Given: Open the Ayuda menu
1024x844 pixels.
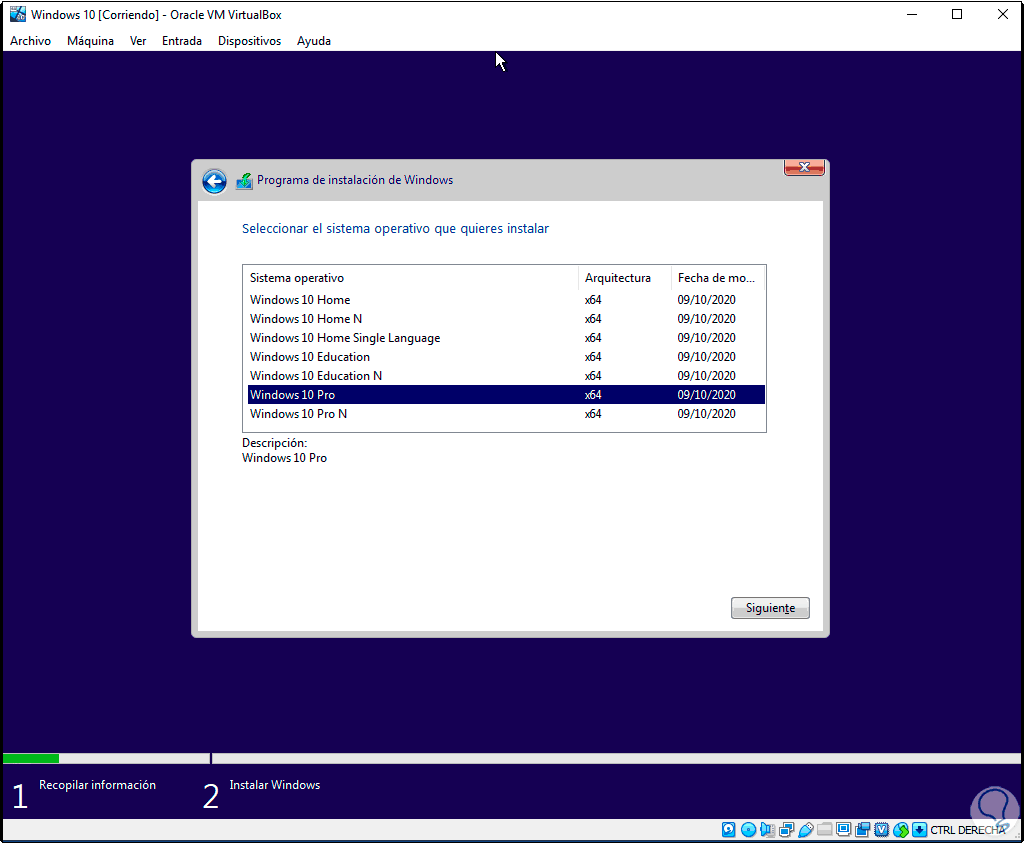Looking at the screenshot, I should (x=313, y=41).
